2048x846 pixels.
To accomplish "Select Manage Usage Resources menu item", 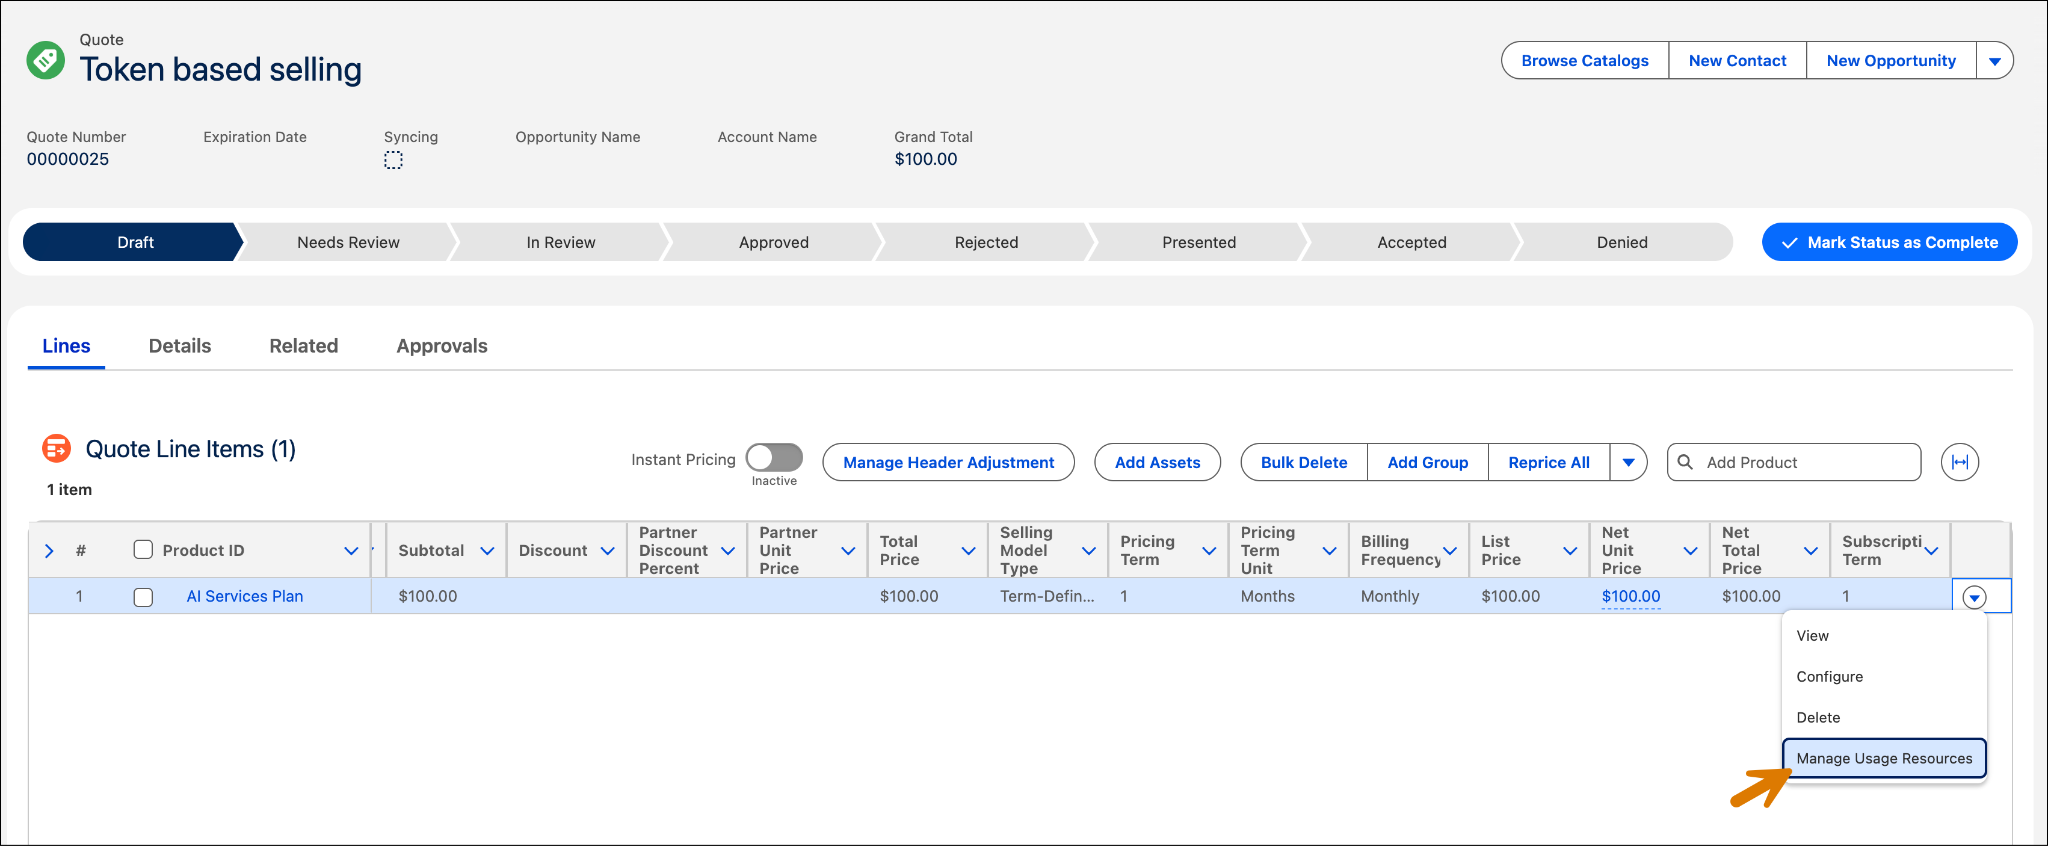I will pos(1884,758).
